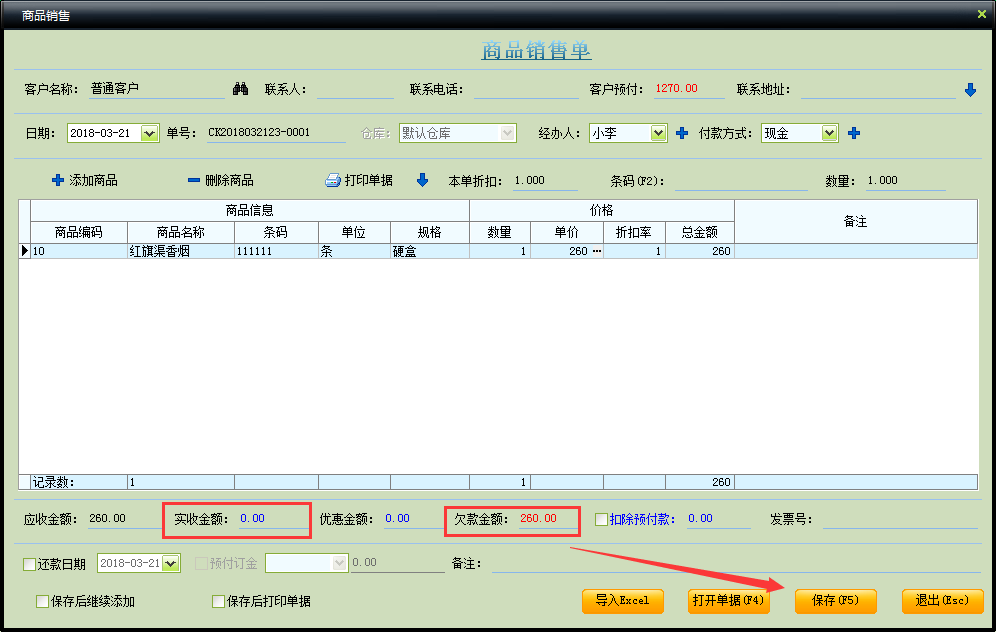The height and width of the screenshot is (632, 996).
Task: Click the 应收金额 value 260.00
Action: coord(107,518)
